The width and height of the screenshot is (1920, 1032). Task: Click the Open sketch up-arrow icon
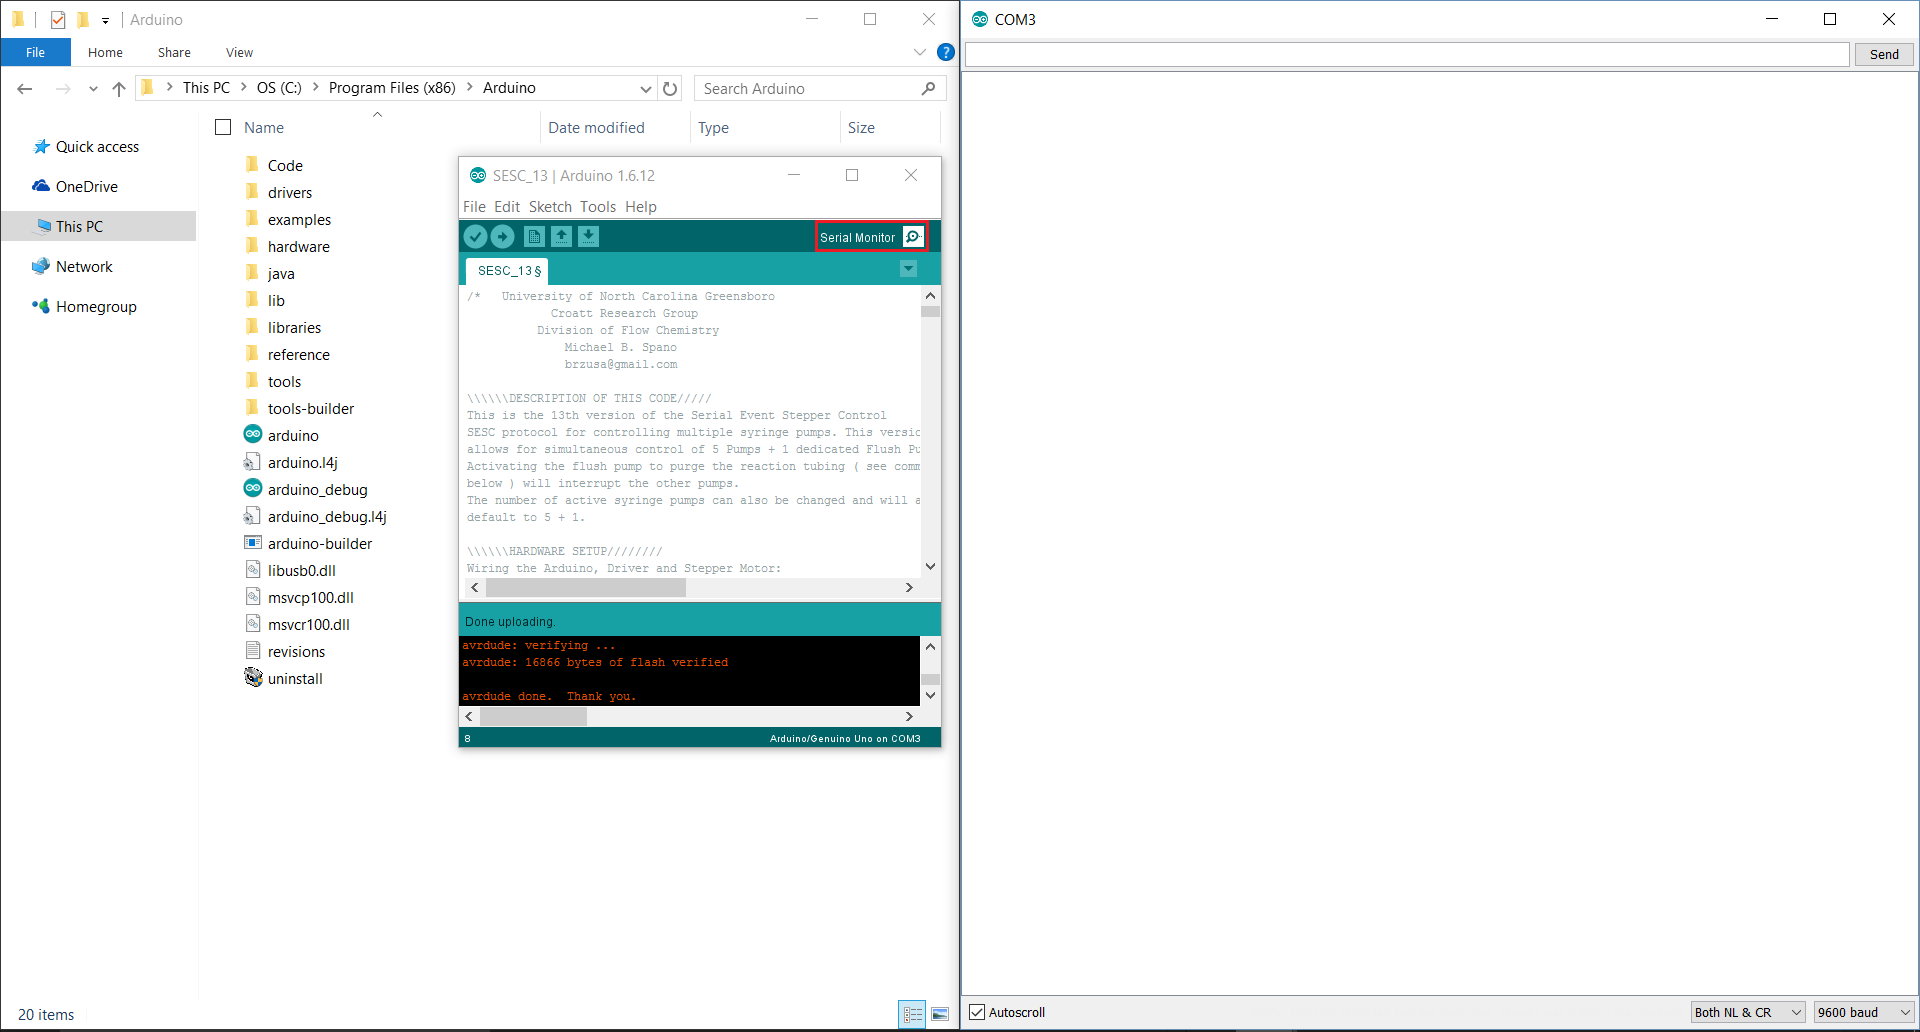(x=561, y=237)
